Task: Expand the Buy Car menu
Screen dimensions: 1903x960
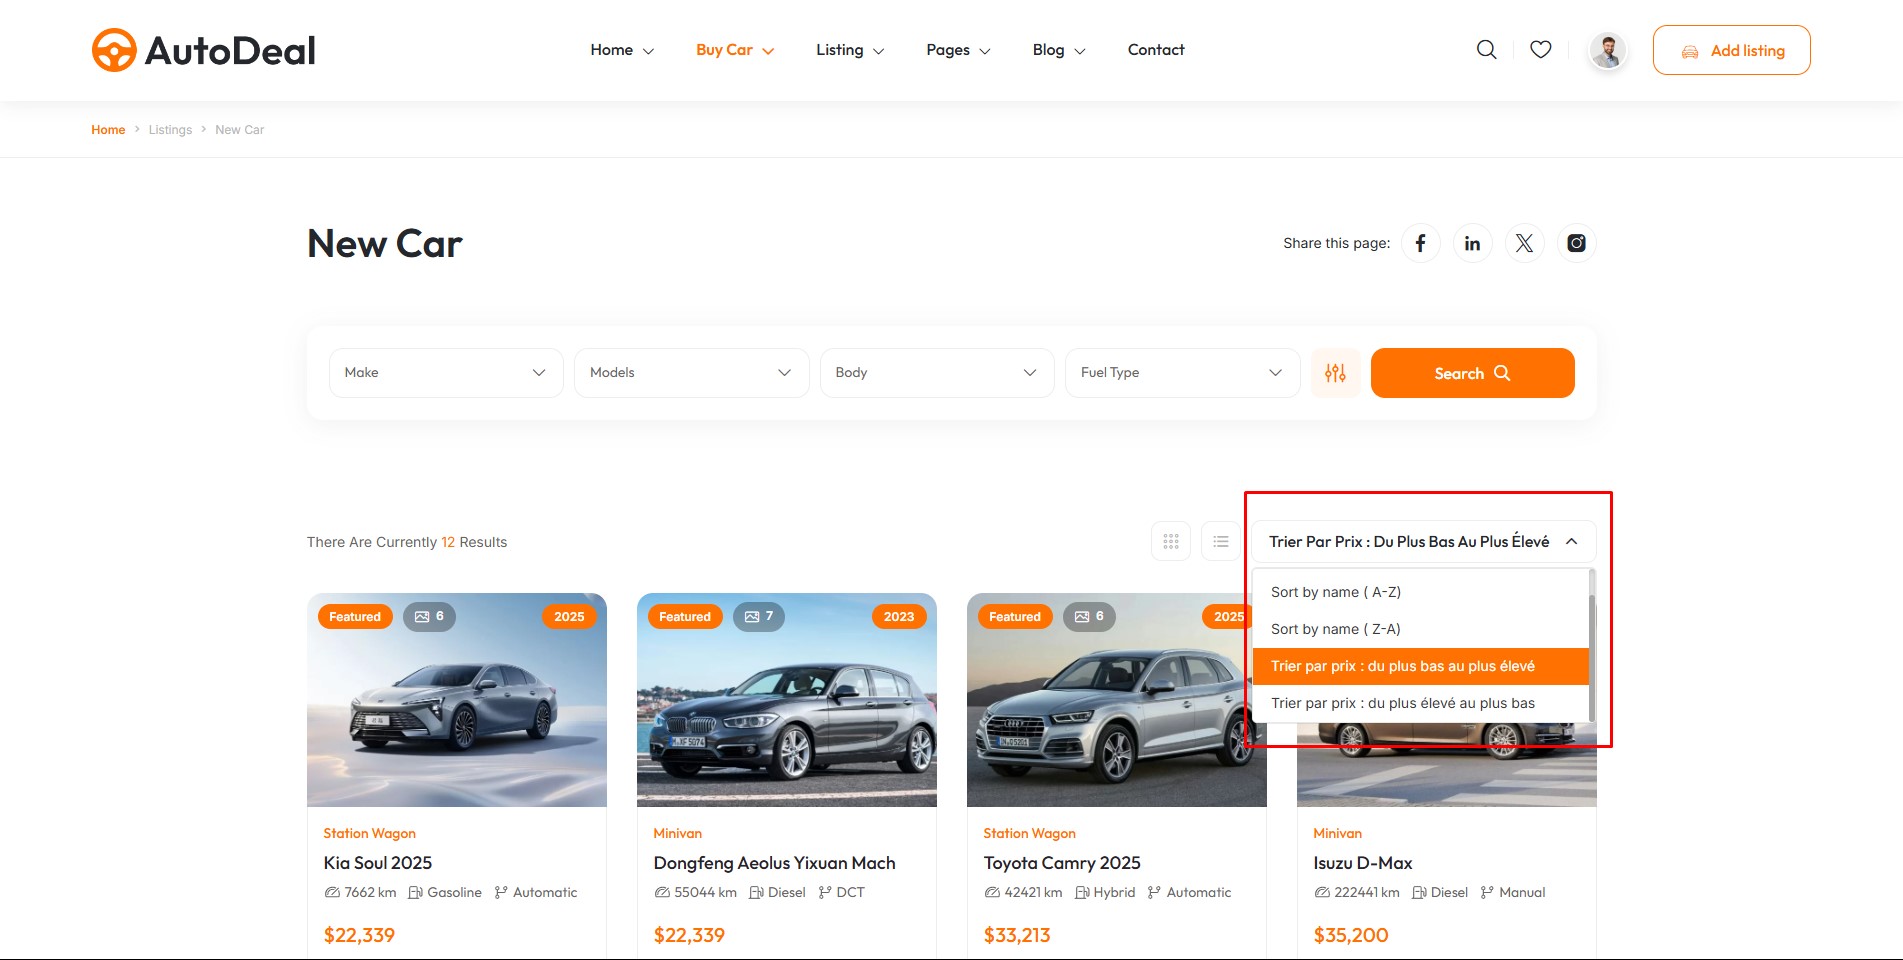Action: (x=735, y=50)
